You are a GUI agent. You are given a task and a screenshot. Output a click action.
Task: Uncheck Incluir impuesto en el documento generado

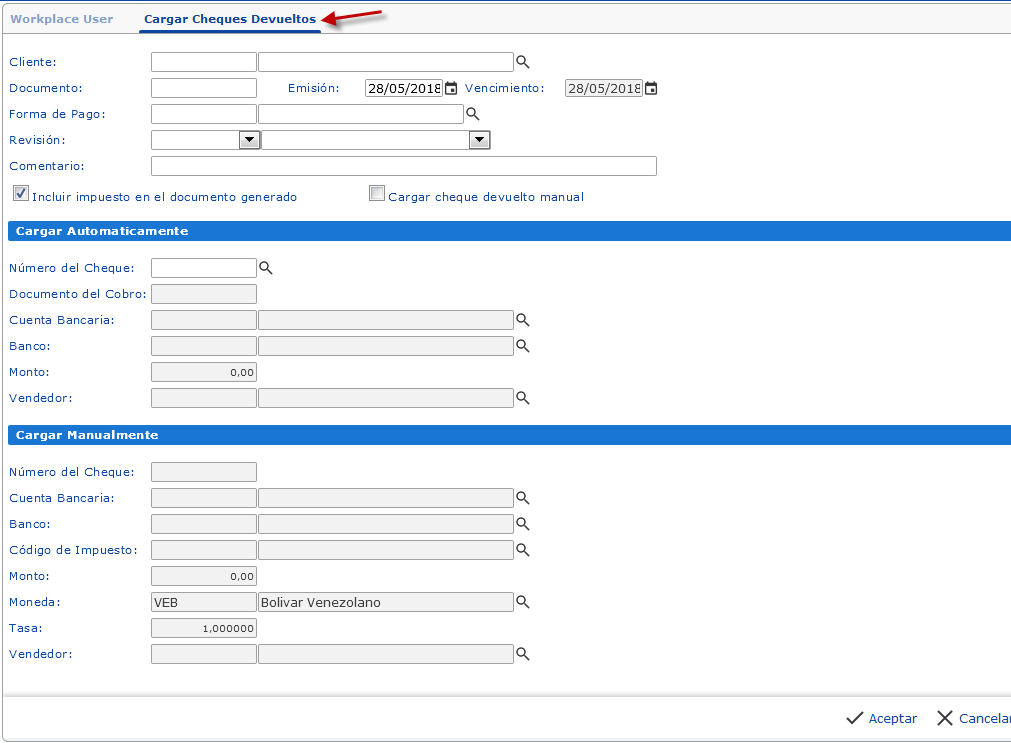click(21, 193)
